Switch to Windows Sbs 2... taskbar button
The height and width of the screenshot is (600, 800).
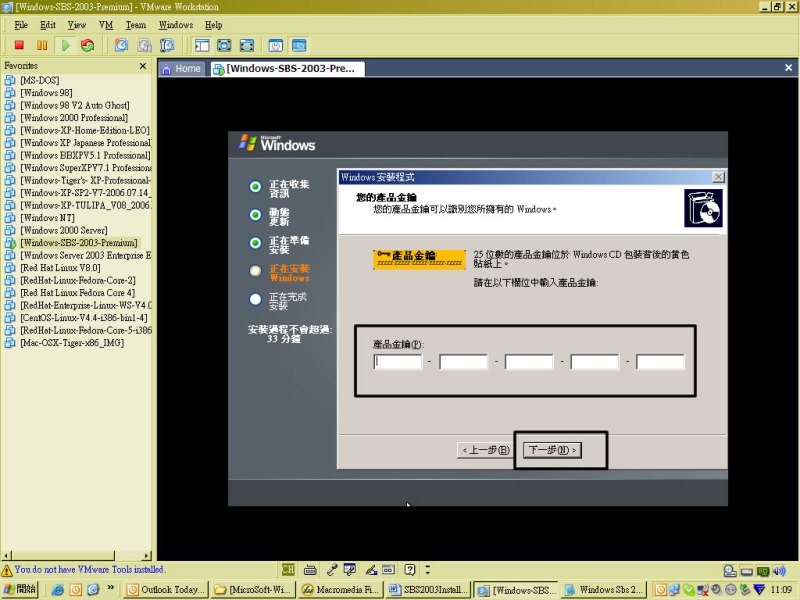604,590
